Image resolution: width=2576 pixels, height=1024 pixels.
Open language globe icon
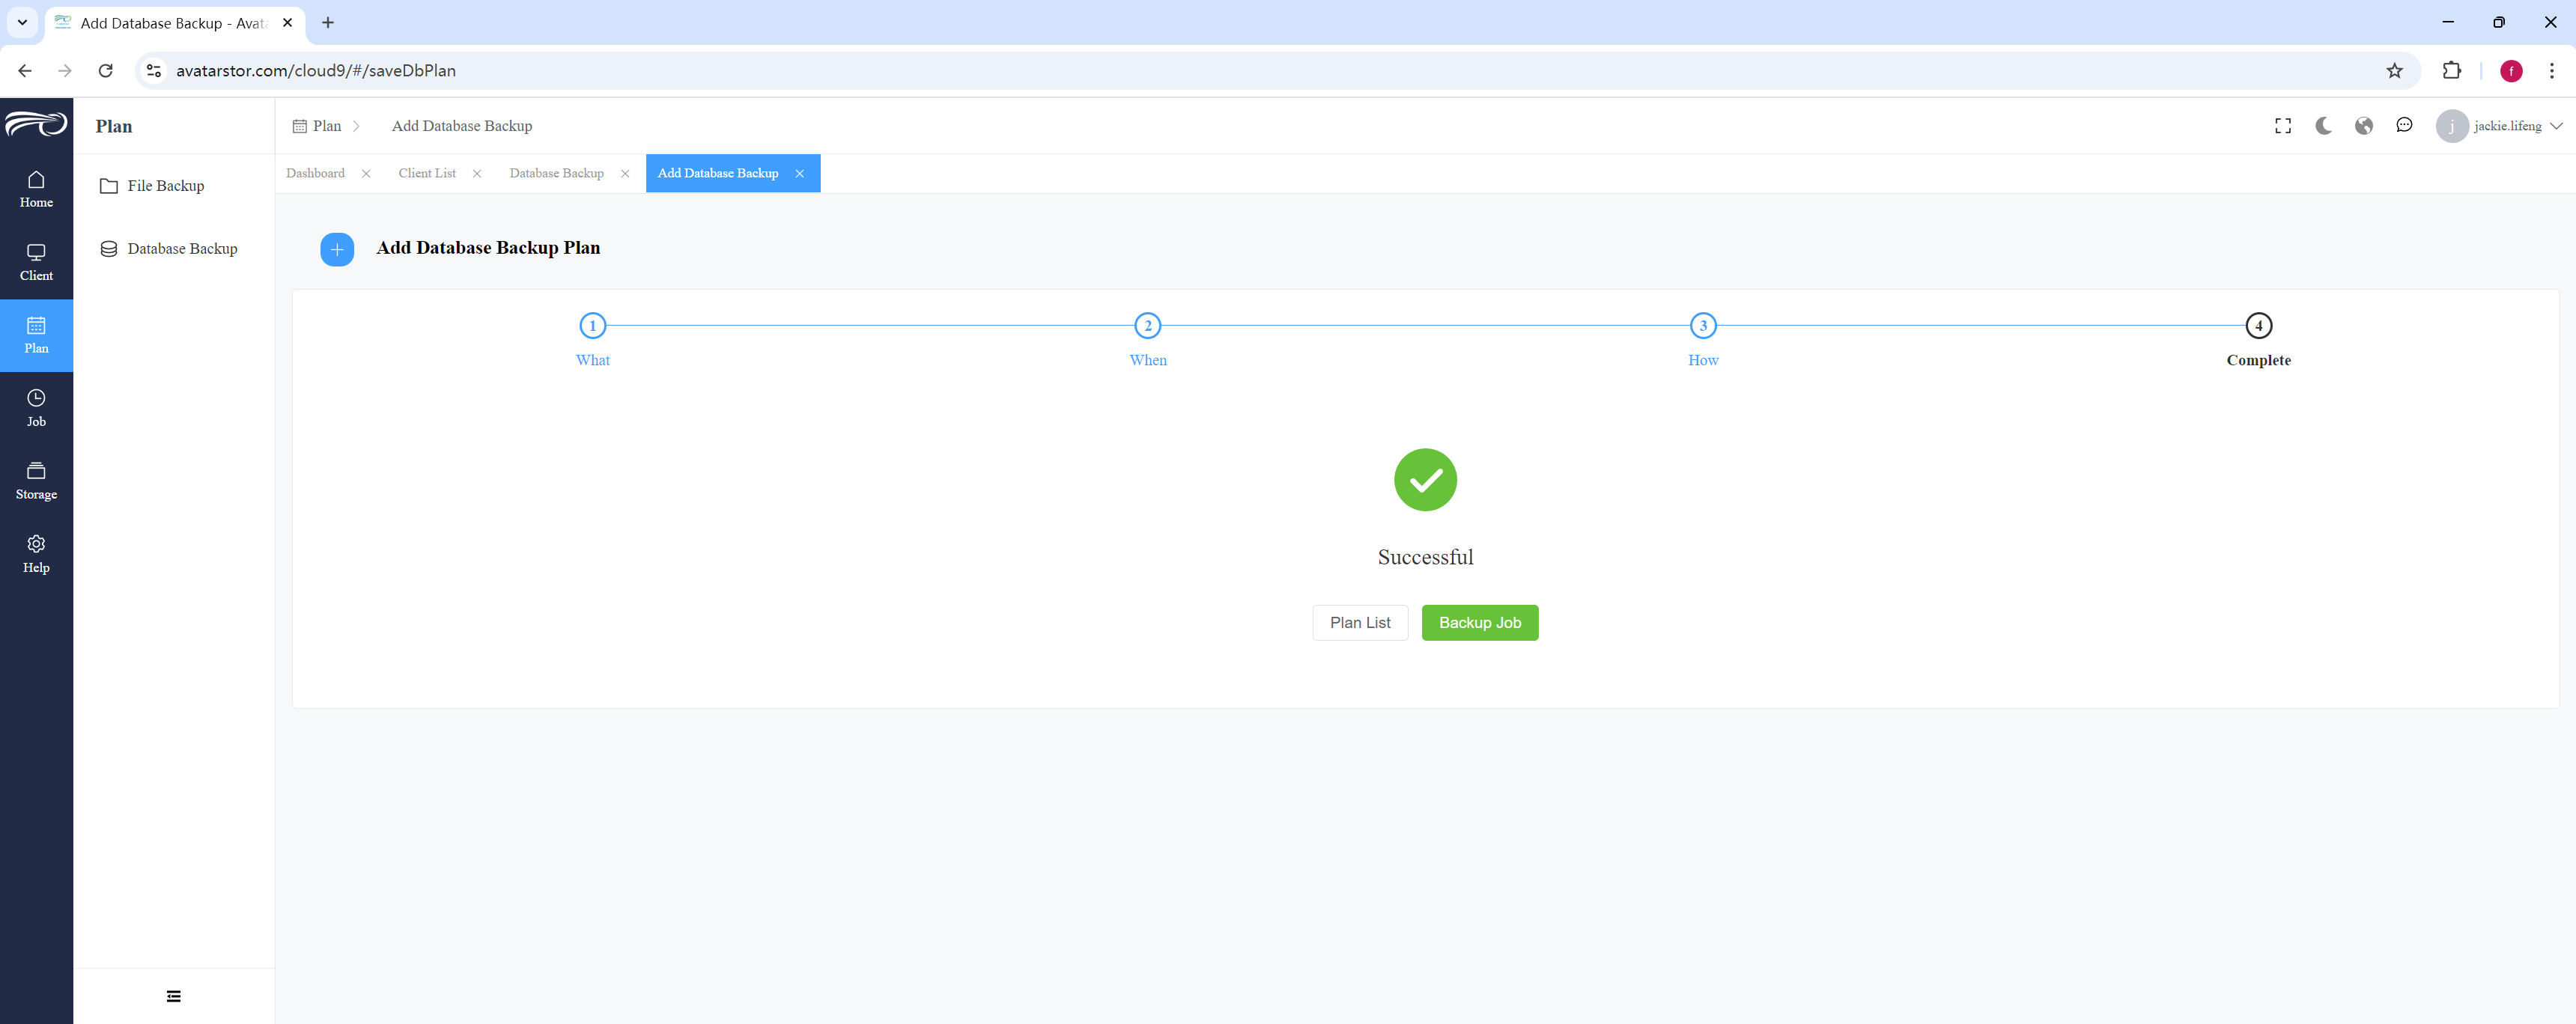pyautogui.click(x=2364, y=126)
